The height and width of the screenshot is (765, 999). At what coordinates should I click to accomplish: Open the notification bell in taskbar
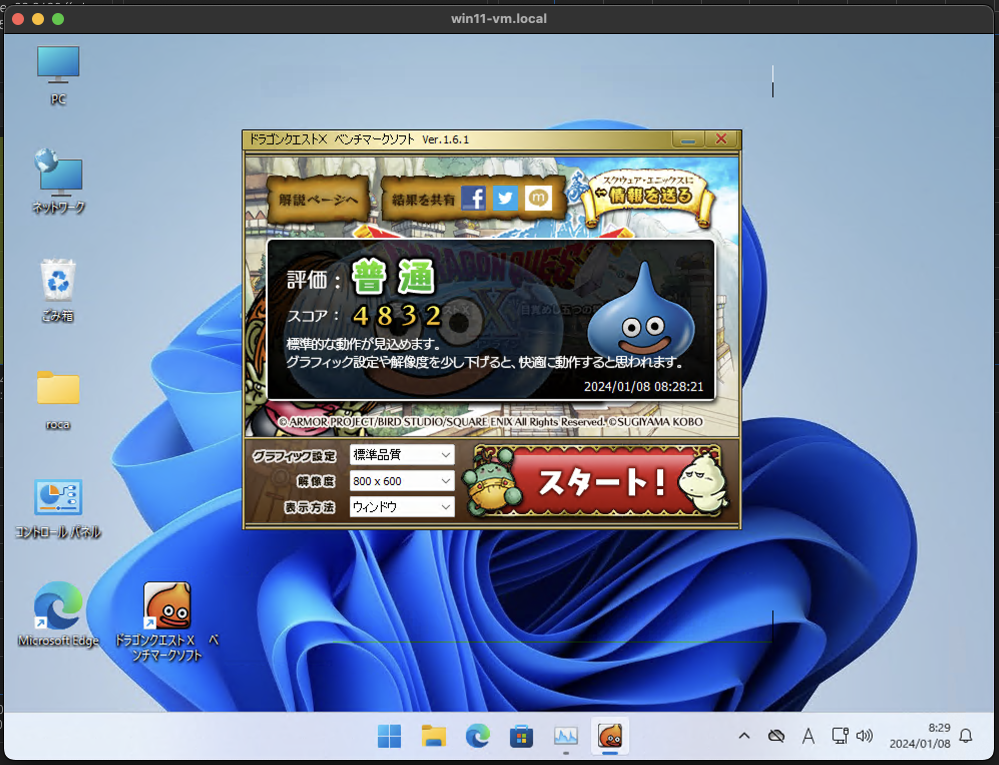pyautogui.click(x=966, y=736)
